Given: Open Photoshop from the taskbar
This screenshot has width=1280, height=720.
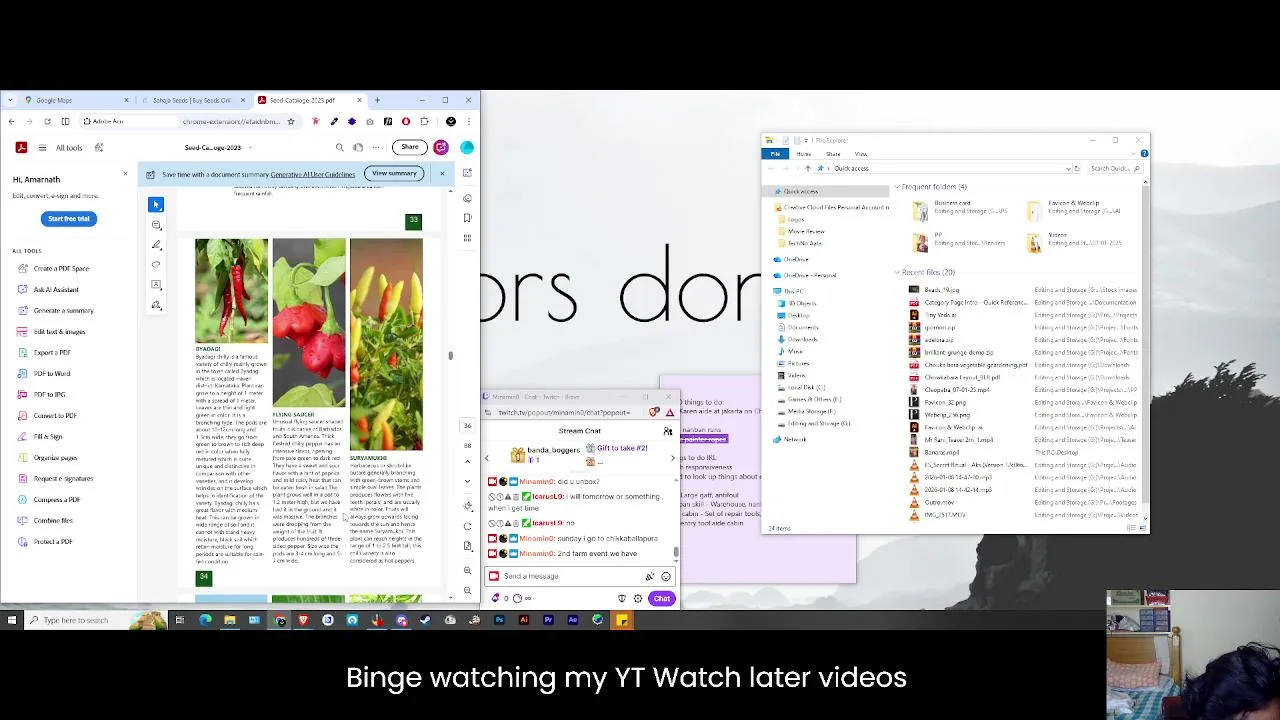Looking at the screenshot, I should click(499, 620).
